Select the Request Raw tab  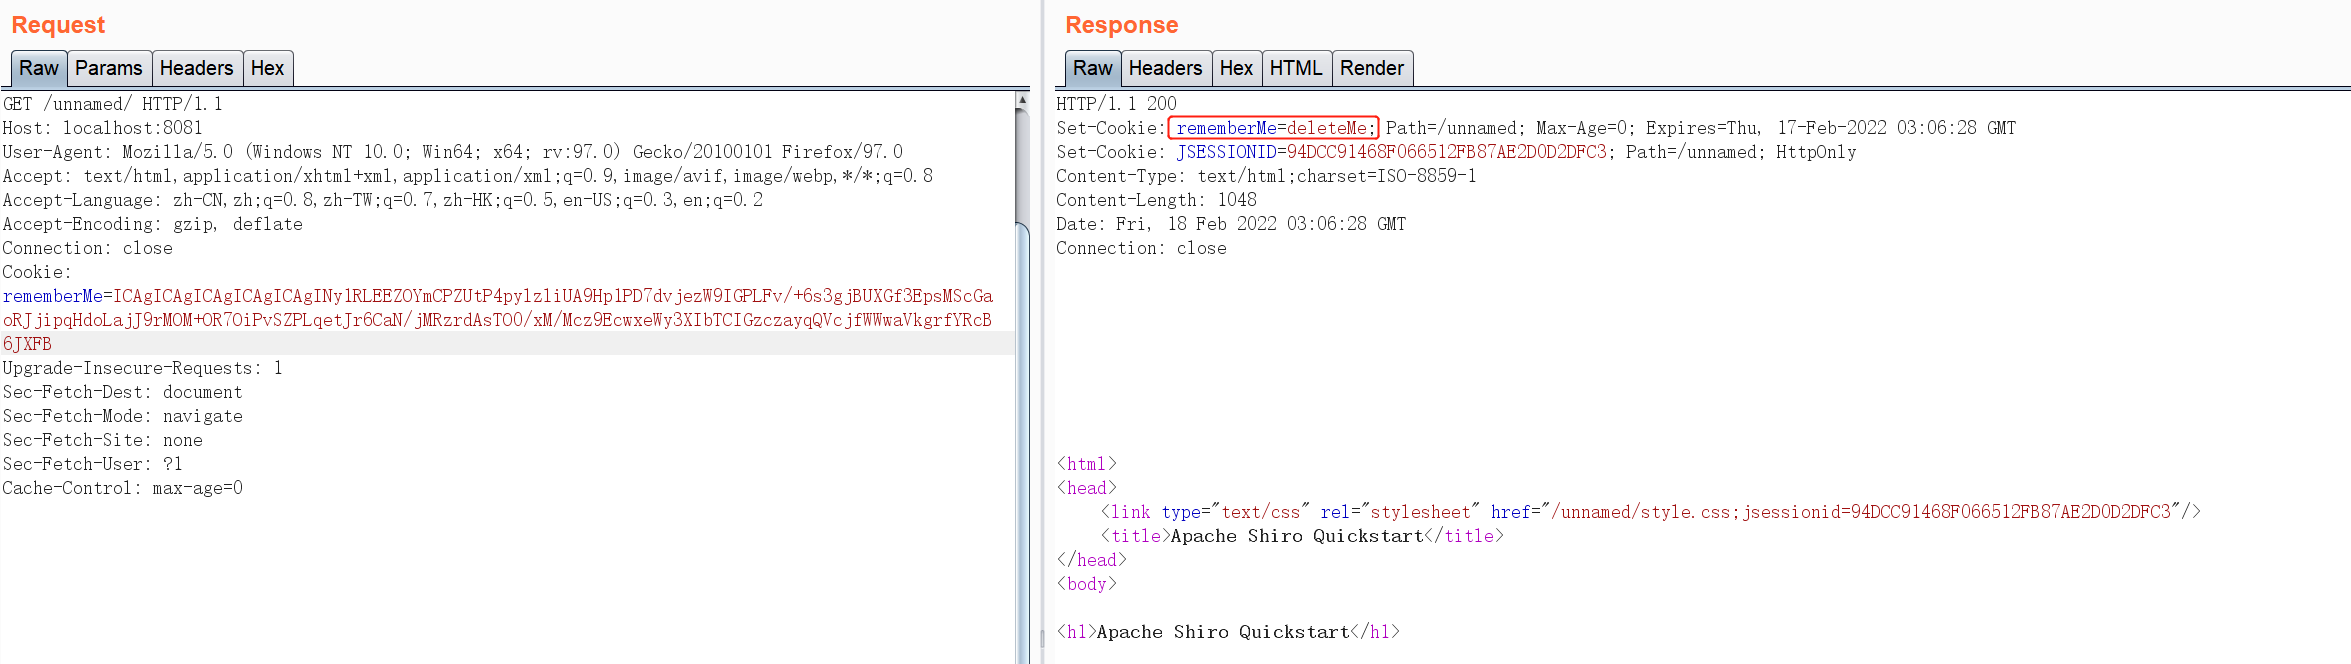(39, 68)
